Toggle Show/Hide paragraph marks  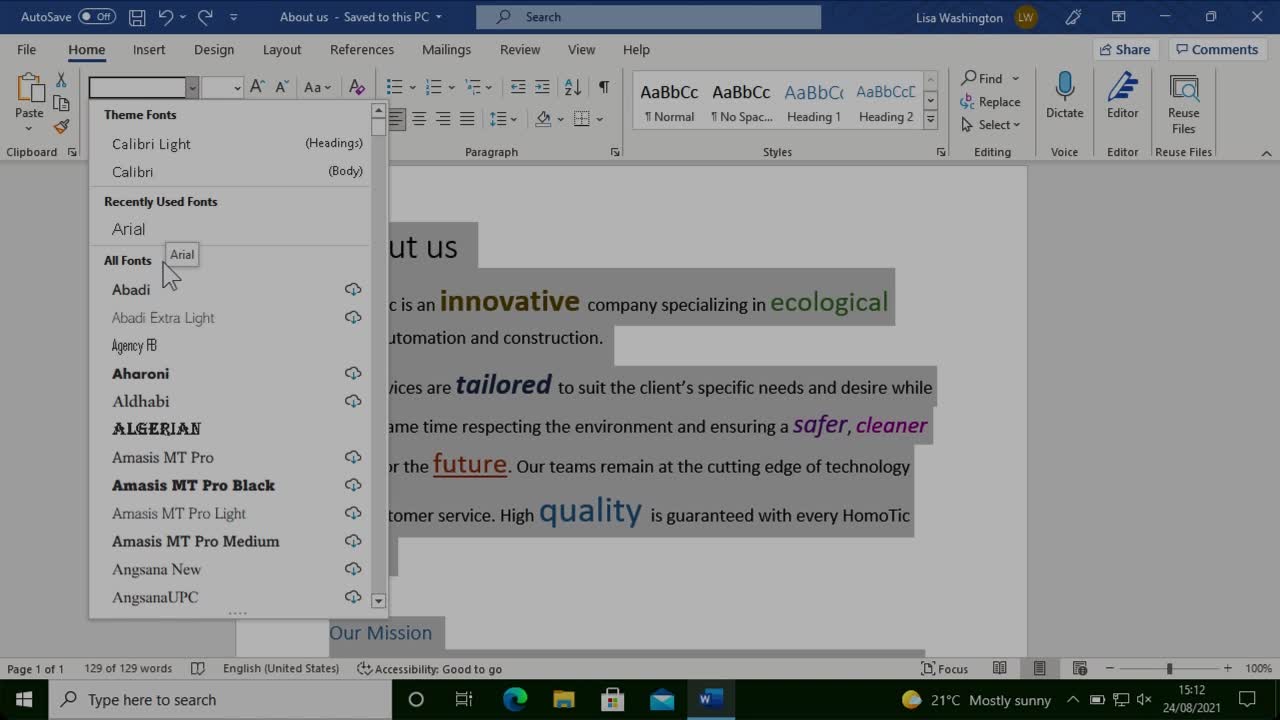point(604,87)
